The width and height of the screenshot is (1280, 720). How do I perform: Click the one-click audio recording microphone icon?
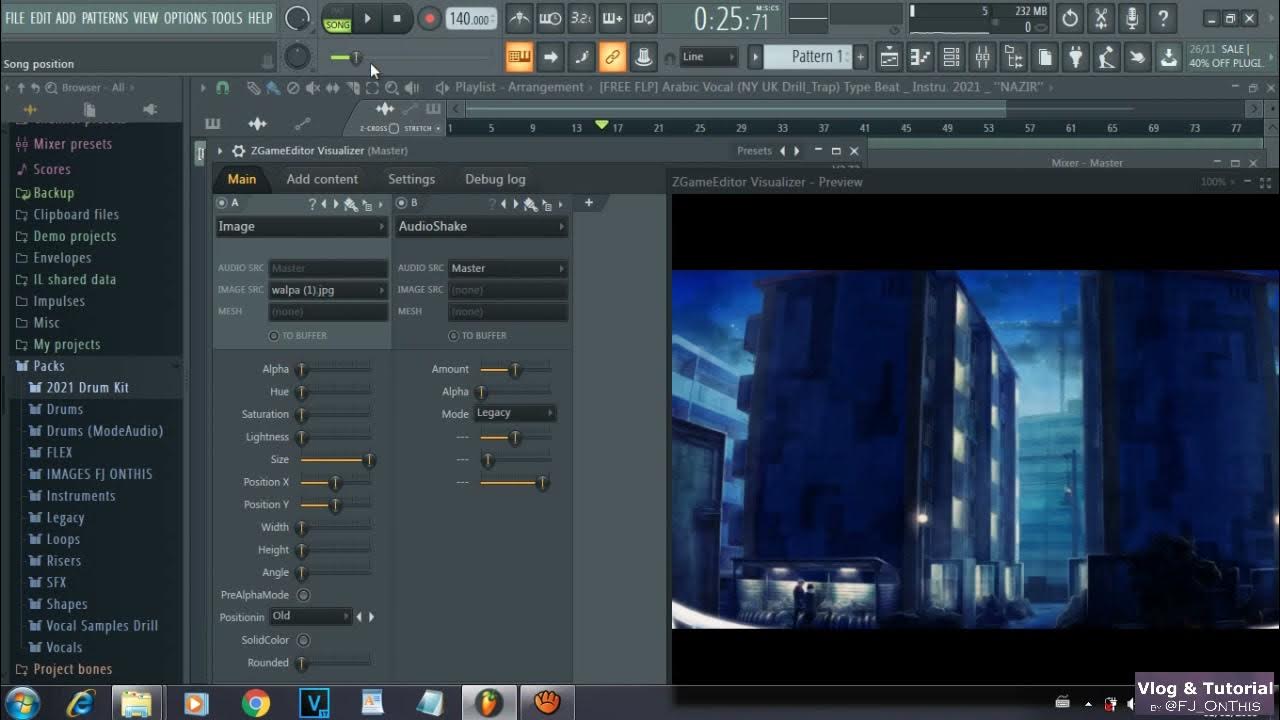pyautogui.click(x=1132, y=18)
